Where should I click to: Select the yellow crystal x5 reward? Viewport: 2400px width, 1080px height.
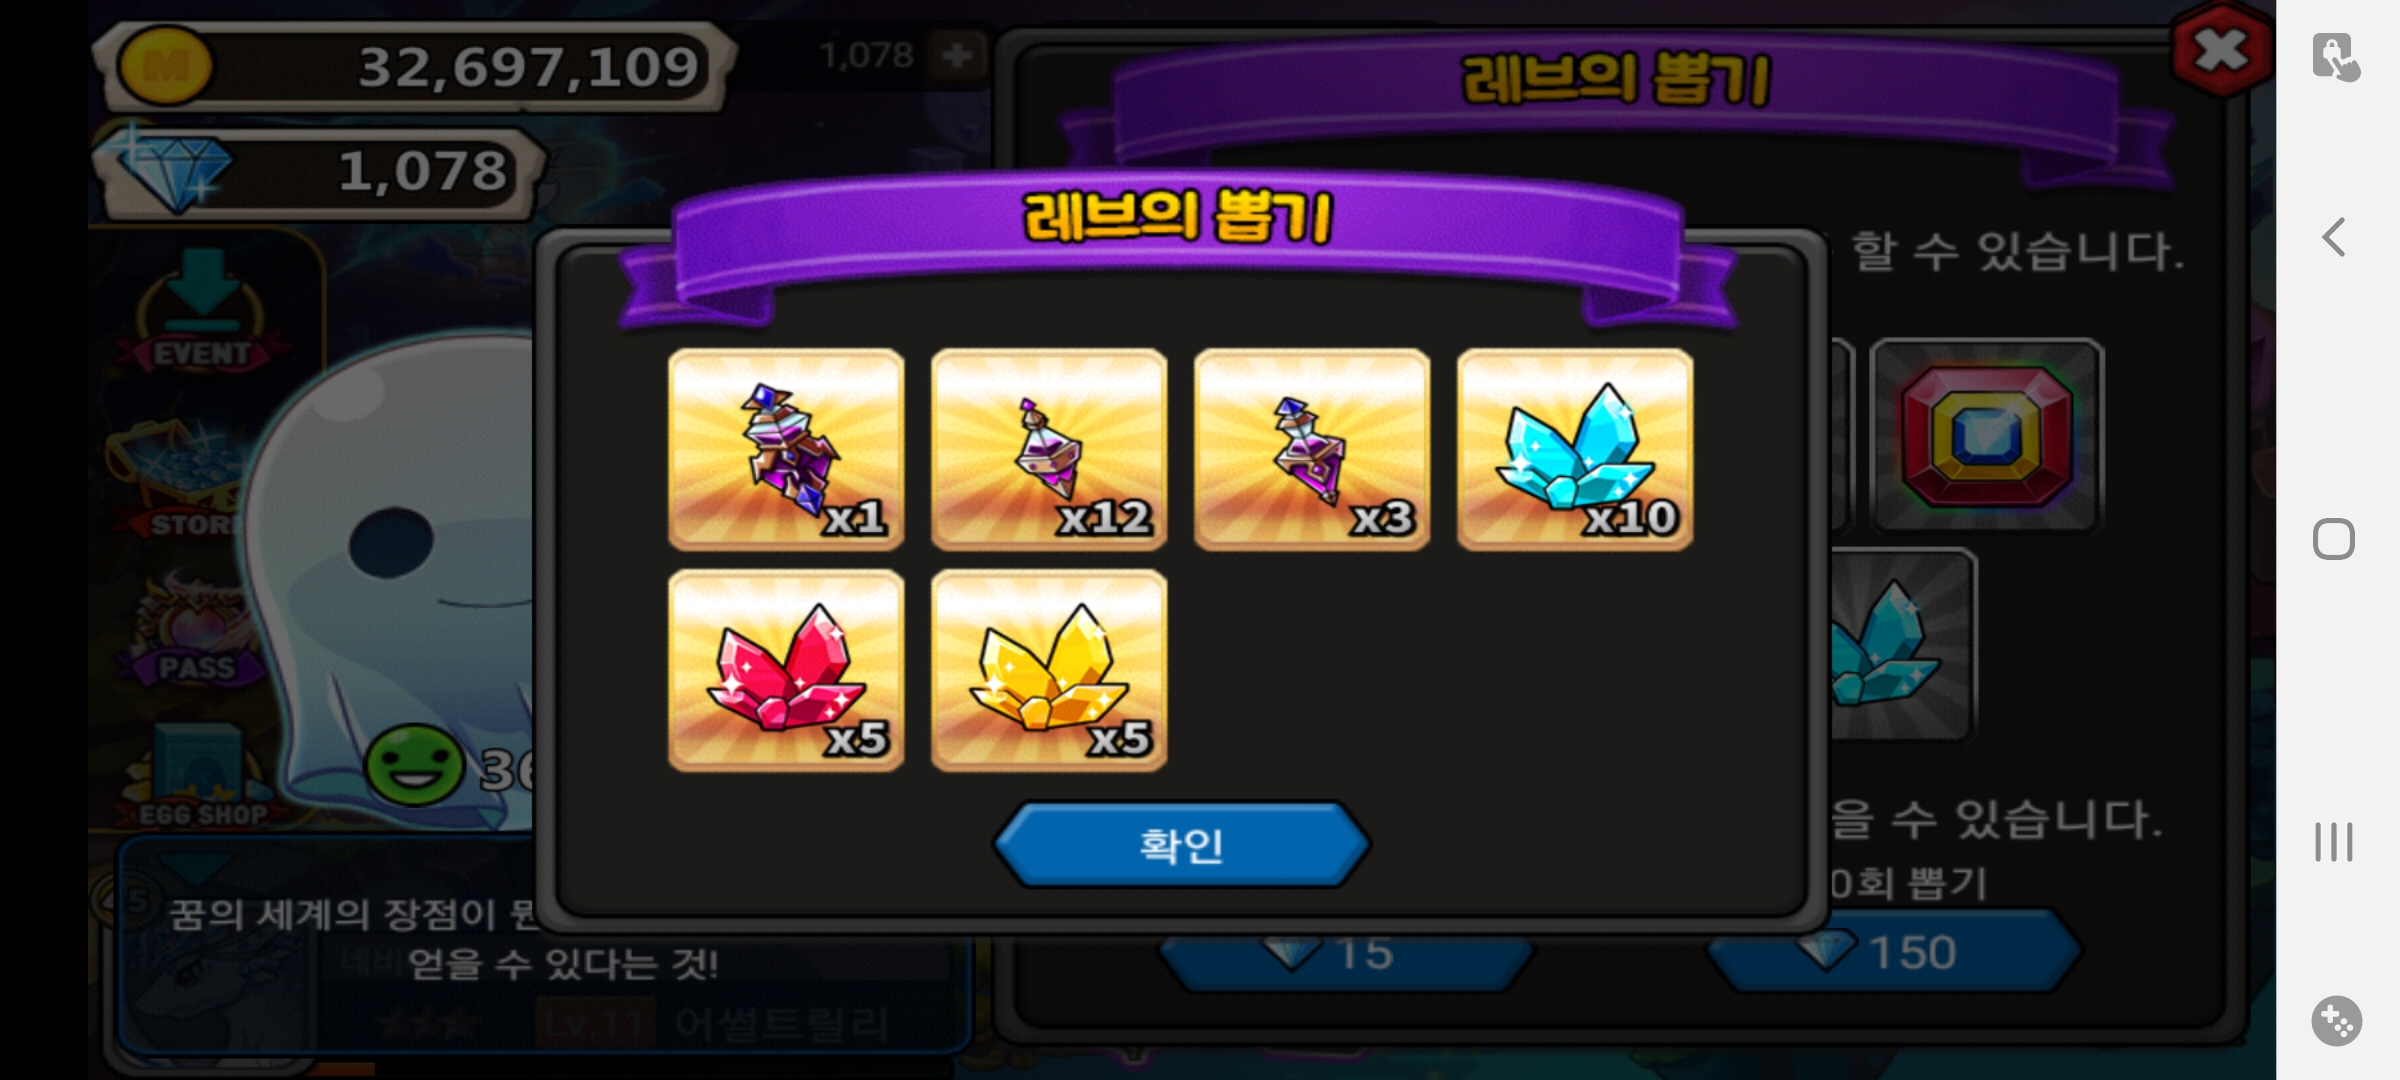click(1049, 670)
